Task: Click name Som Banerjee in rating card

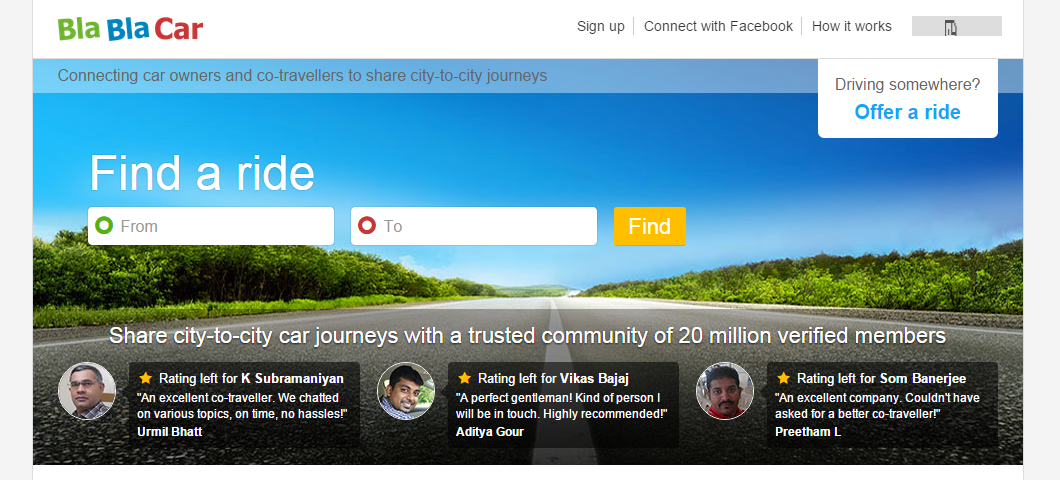Action: (923, 379)
